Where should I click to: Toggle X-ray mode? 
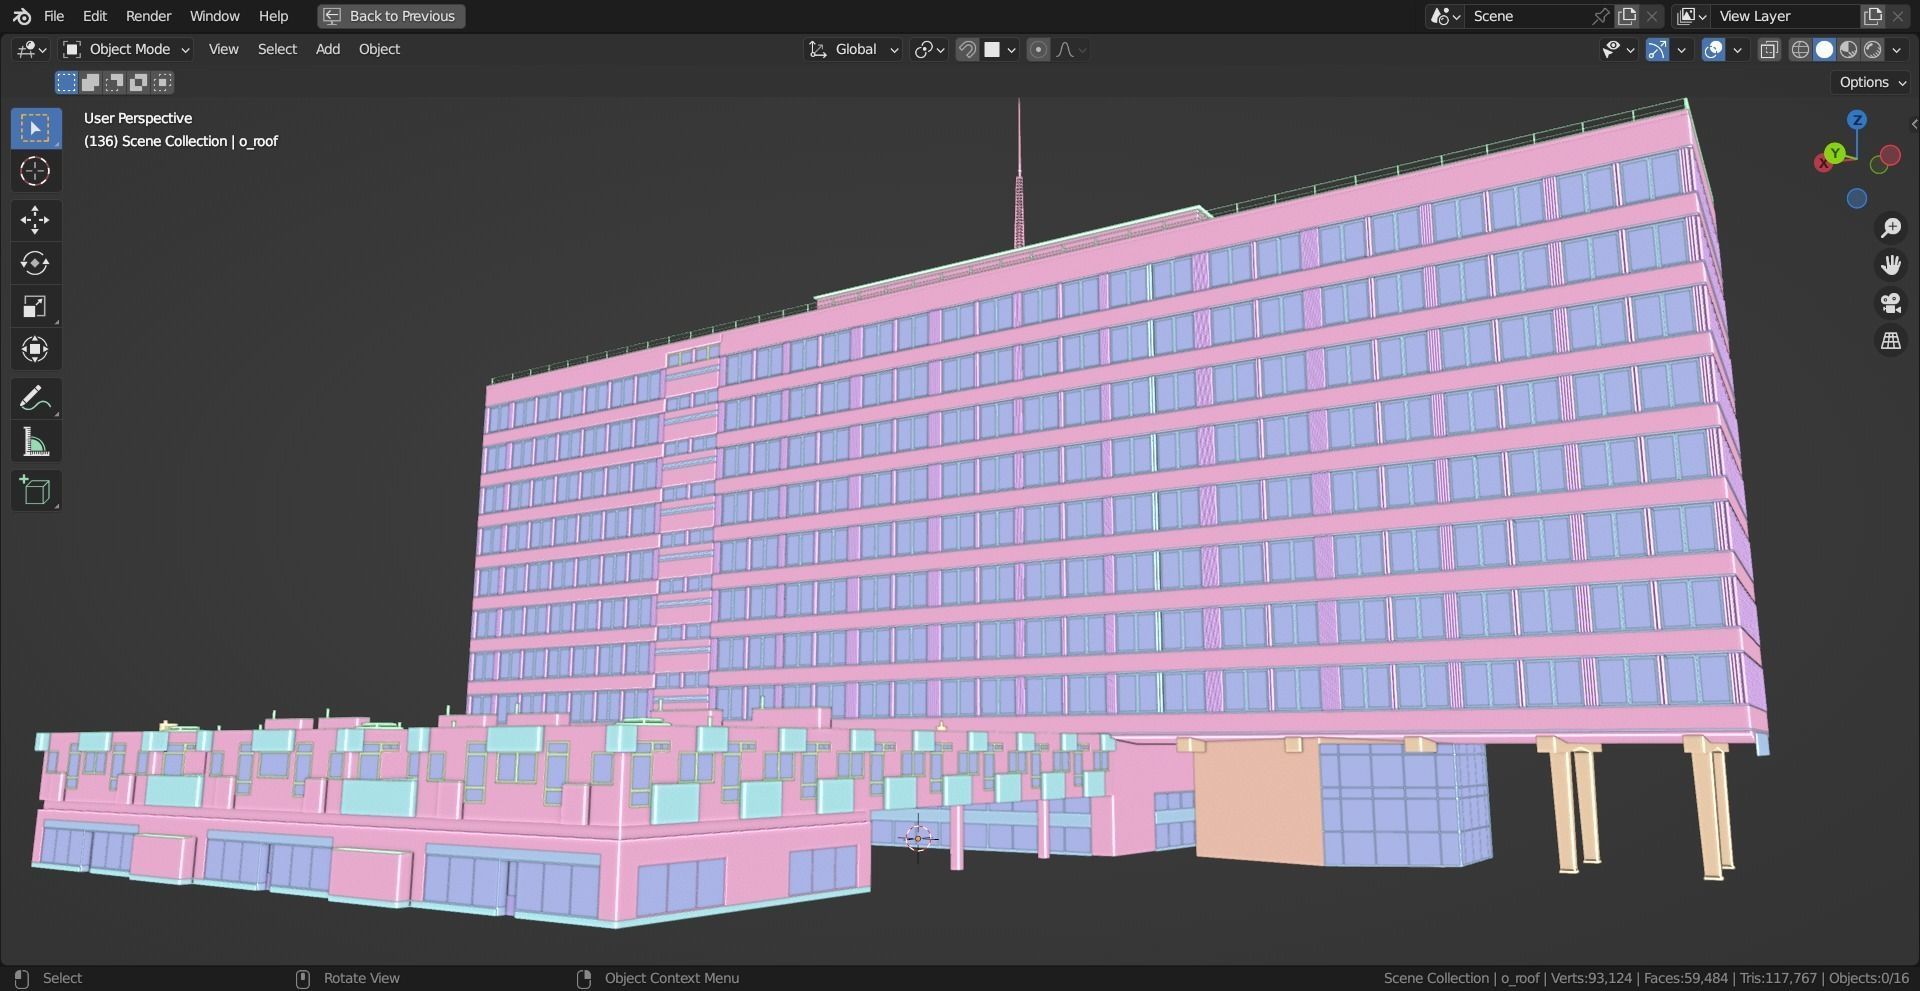pos(1769,49)
